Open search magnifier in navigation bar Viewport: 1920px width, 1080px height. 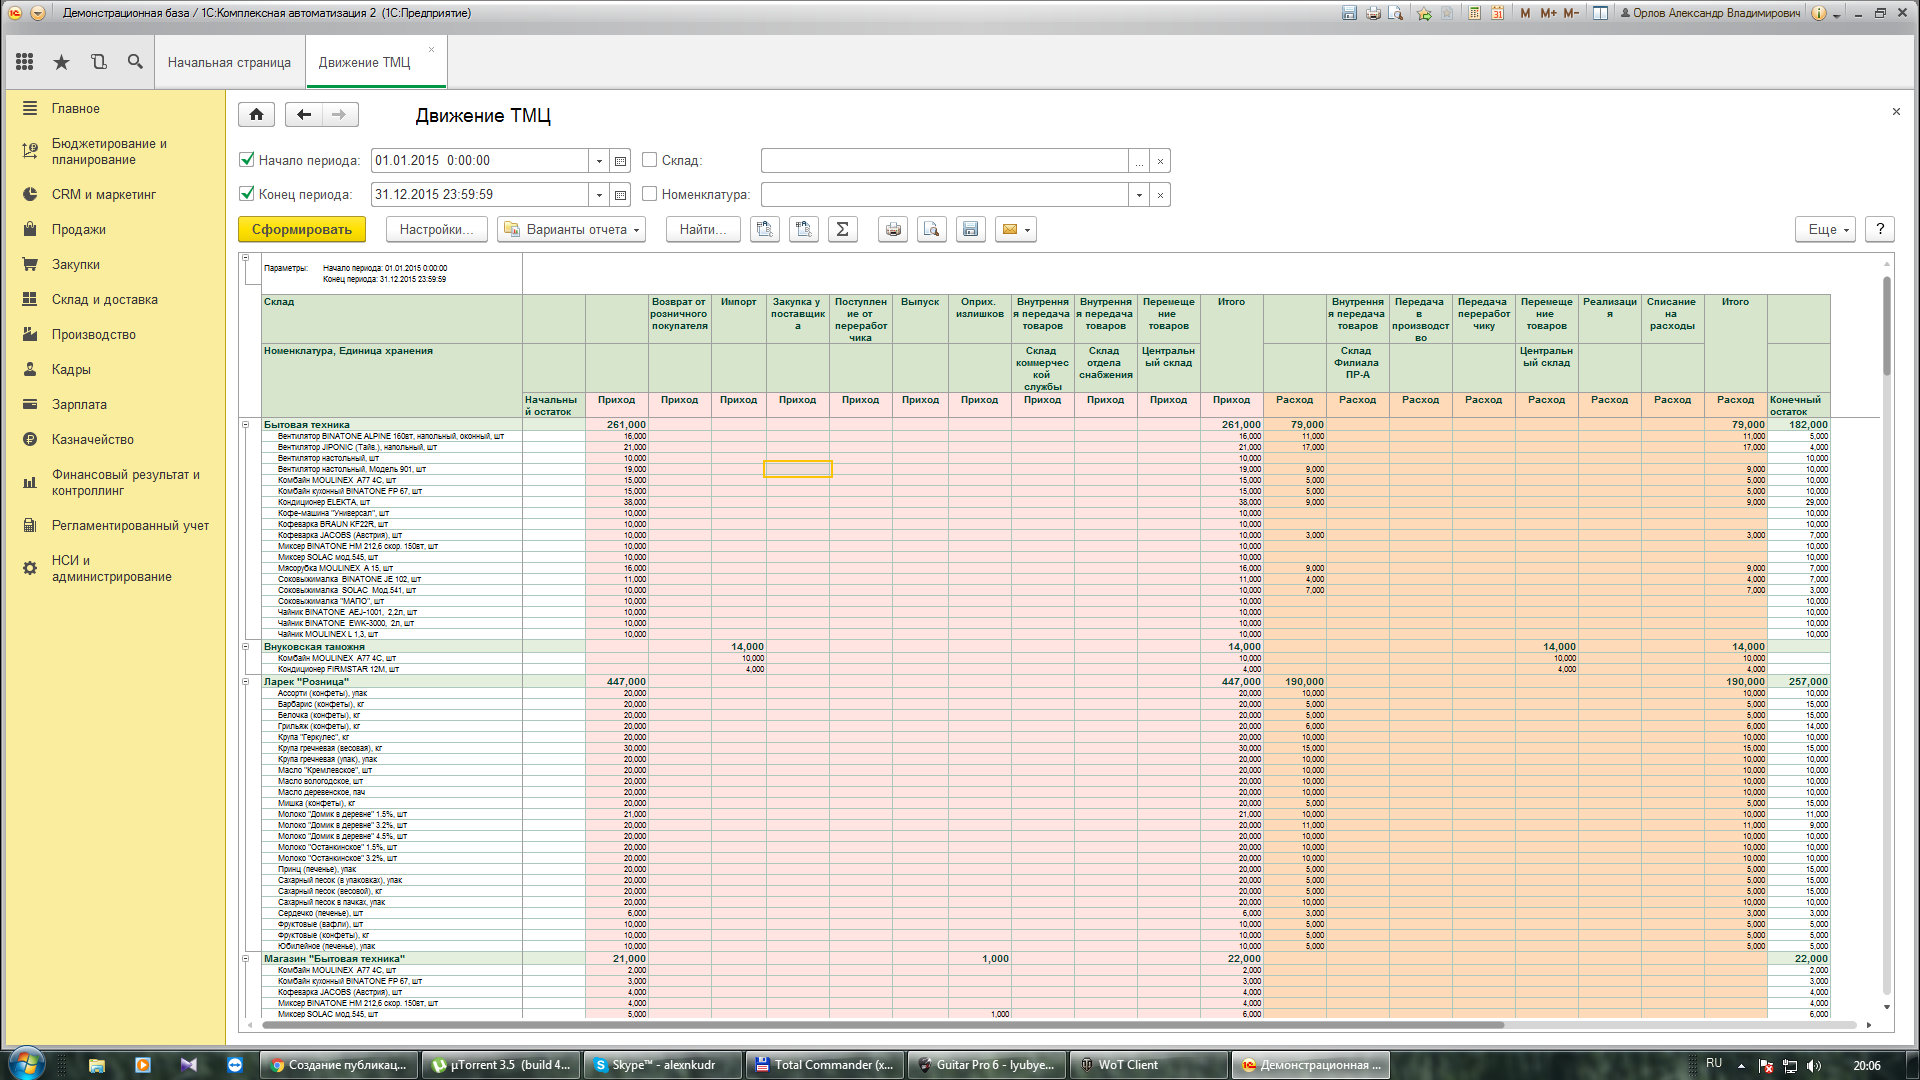coord(135,62)
